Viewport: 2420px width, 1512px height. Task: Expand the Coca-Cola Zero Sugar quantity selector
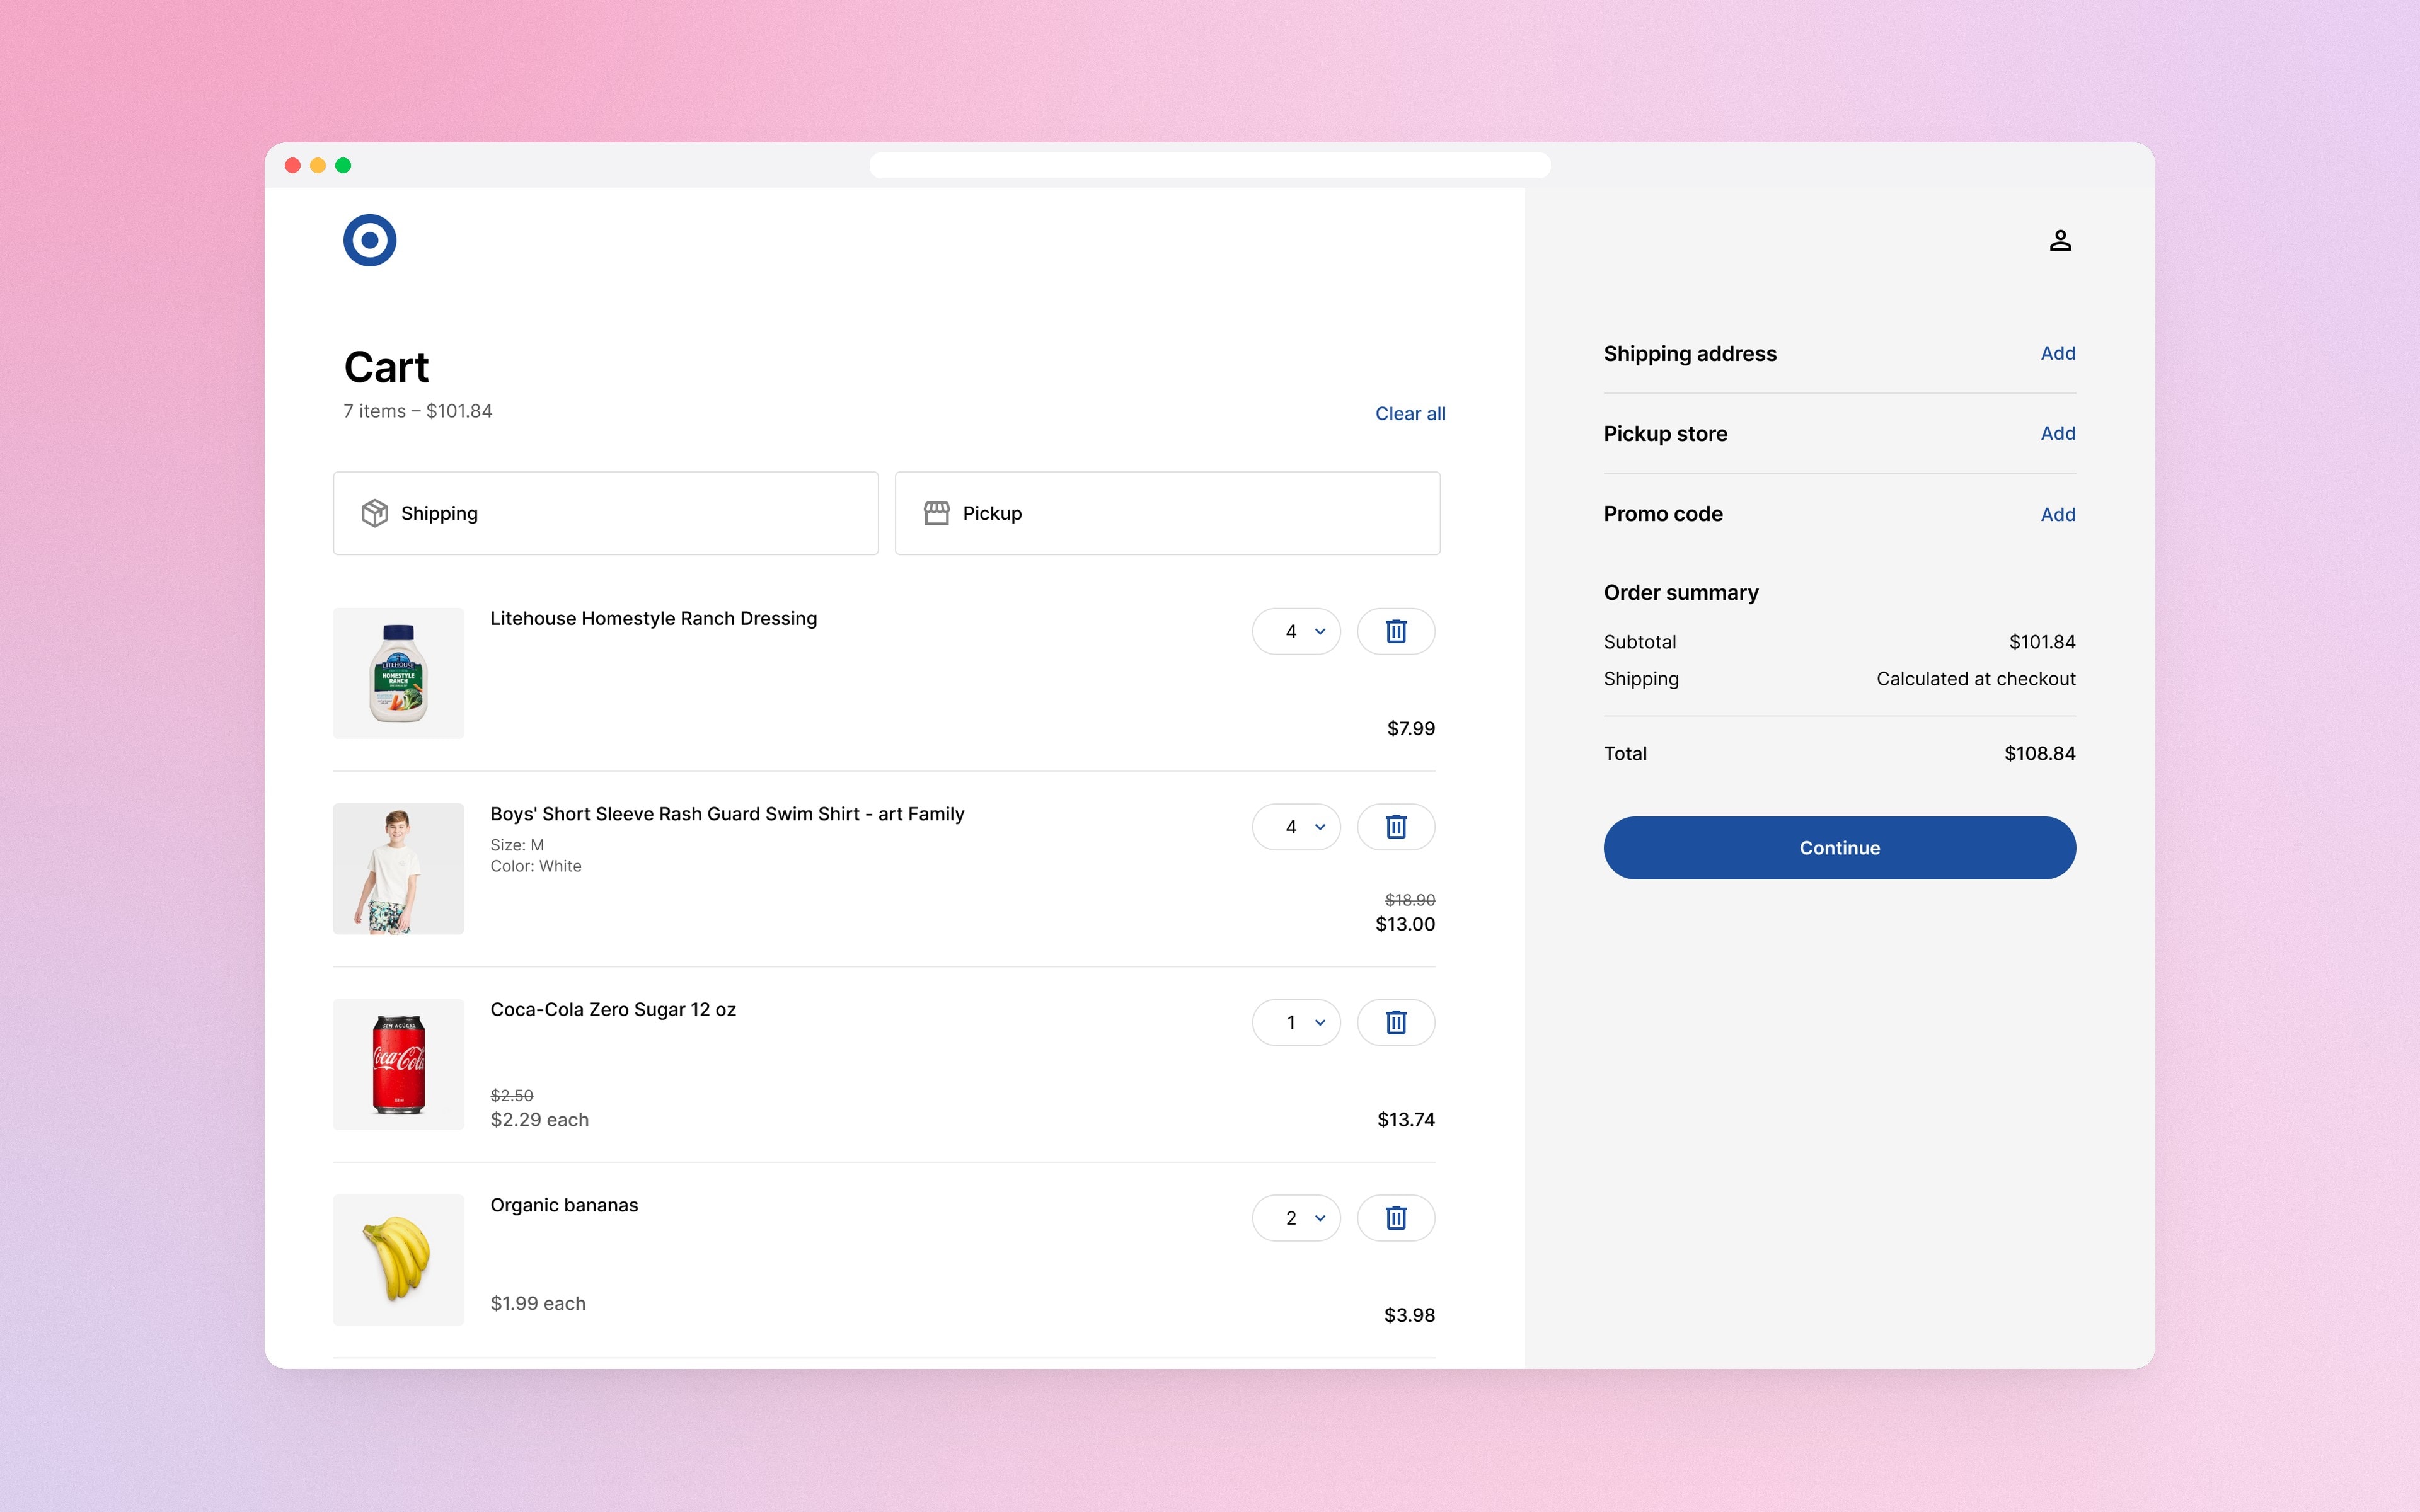pos(1296,1022)
